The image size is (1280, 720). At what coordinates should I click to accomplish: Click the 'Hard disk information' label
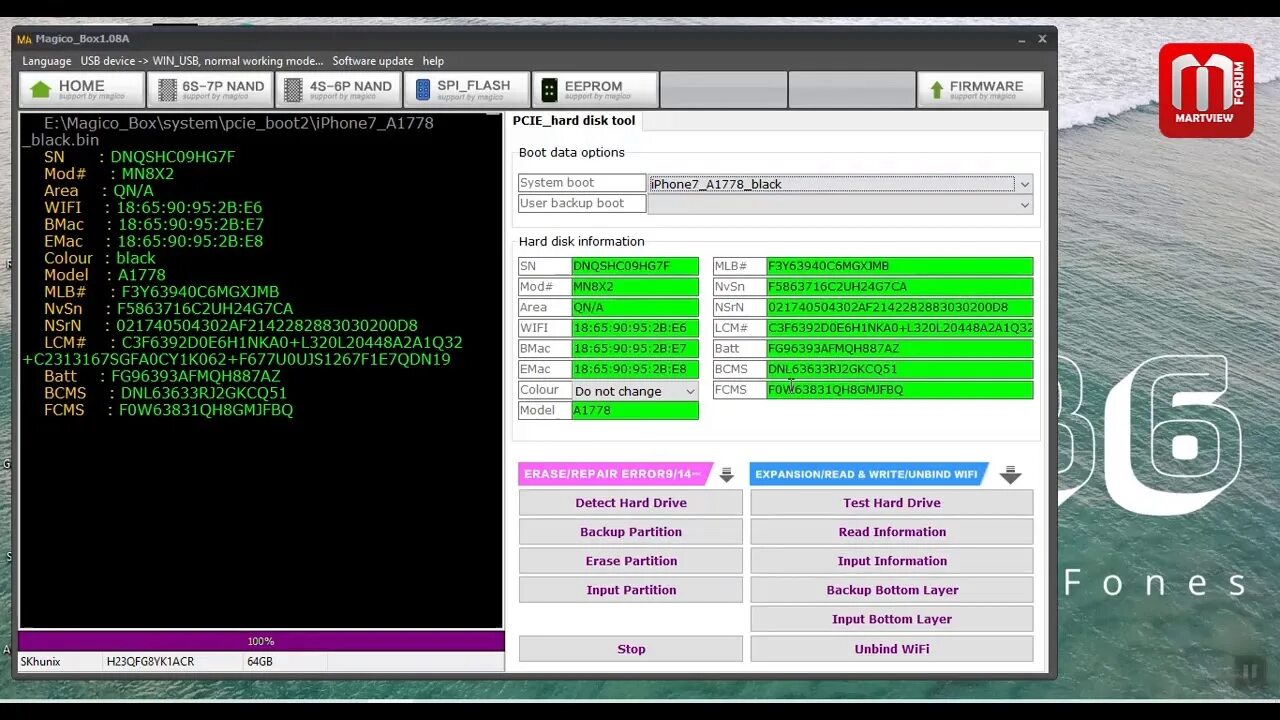tap(581, 242)
